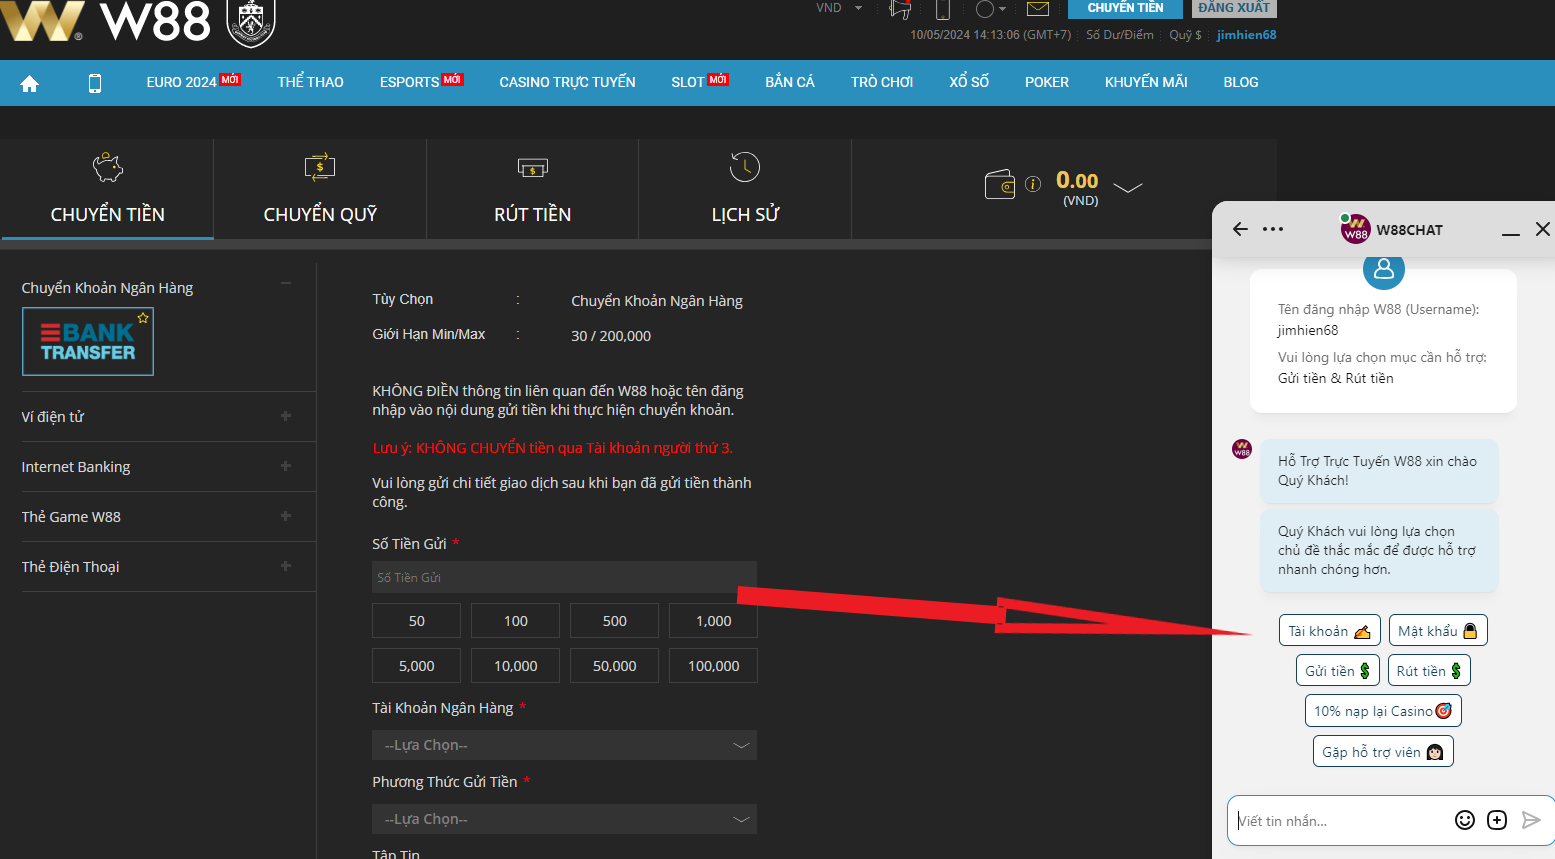Click the chat attachment plus icon
The width and height of the screenshot is (1555, 859).
coord(1497,820)
